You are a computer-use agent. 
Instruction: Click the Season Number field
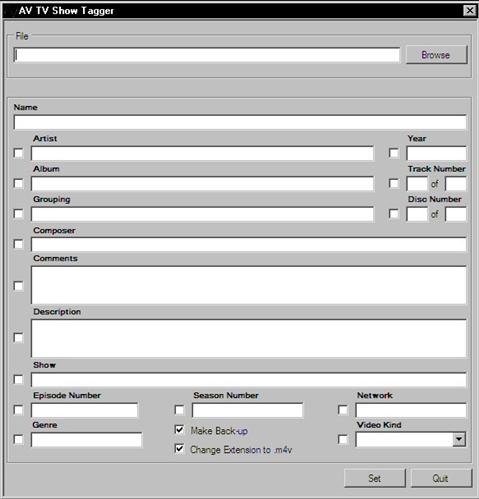(247, 410)
